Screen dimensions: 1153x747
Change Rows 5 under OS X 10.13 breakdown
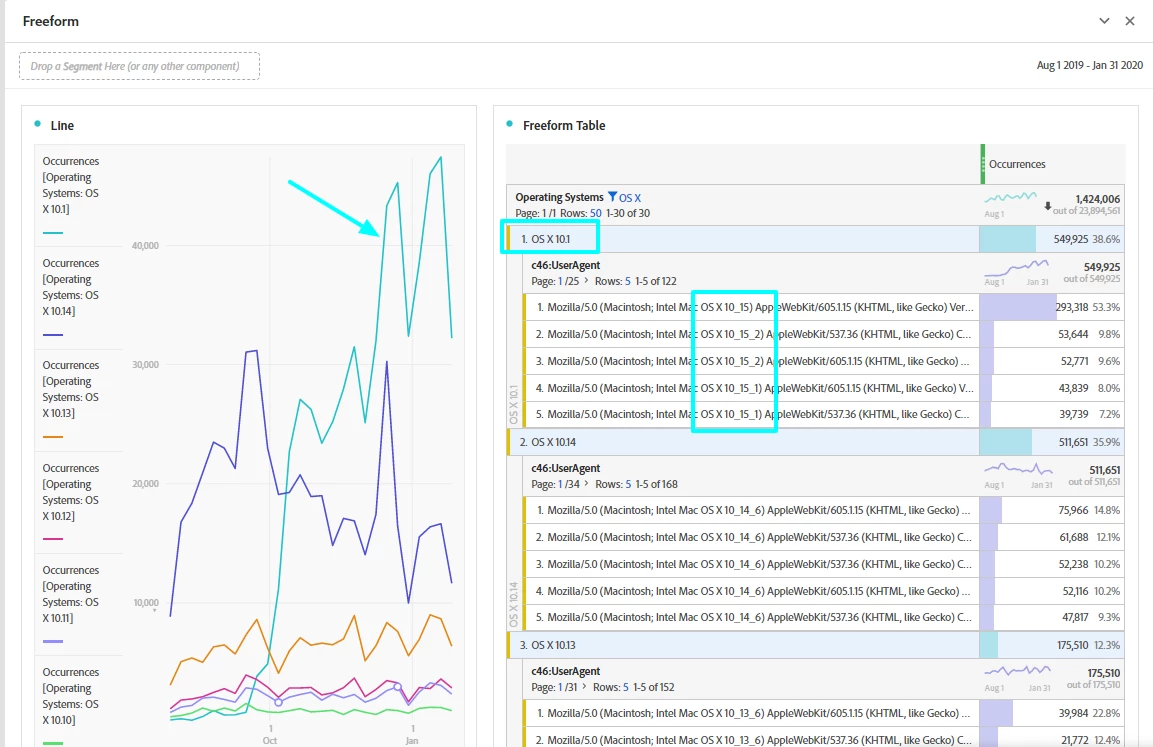tap(626, 687)
